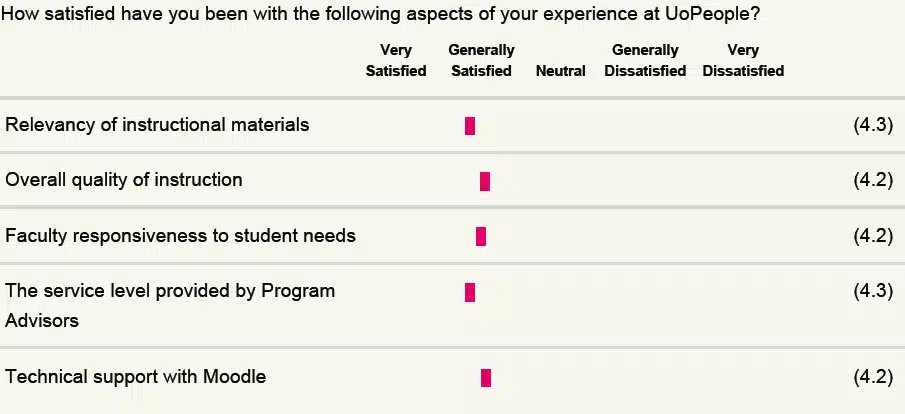
Task: Click the (4.3) score for Program Advisors
Action: 873,290
